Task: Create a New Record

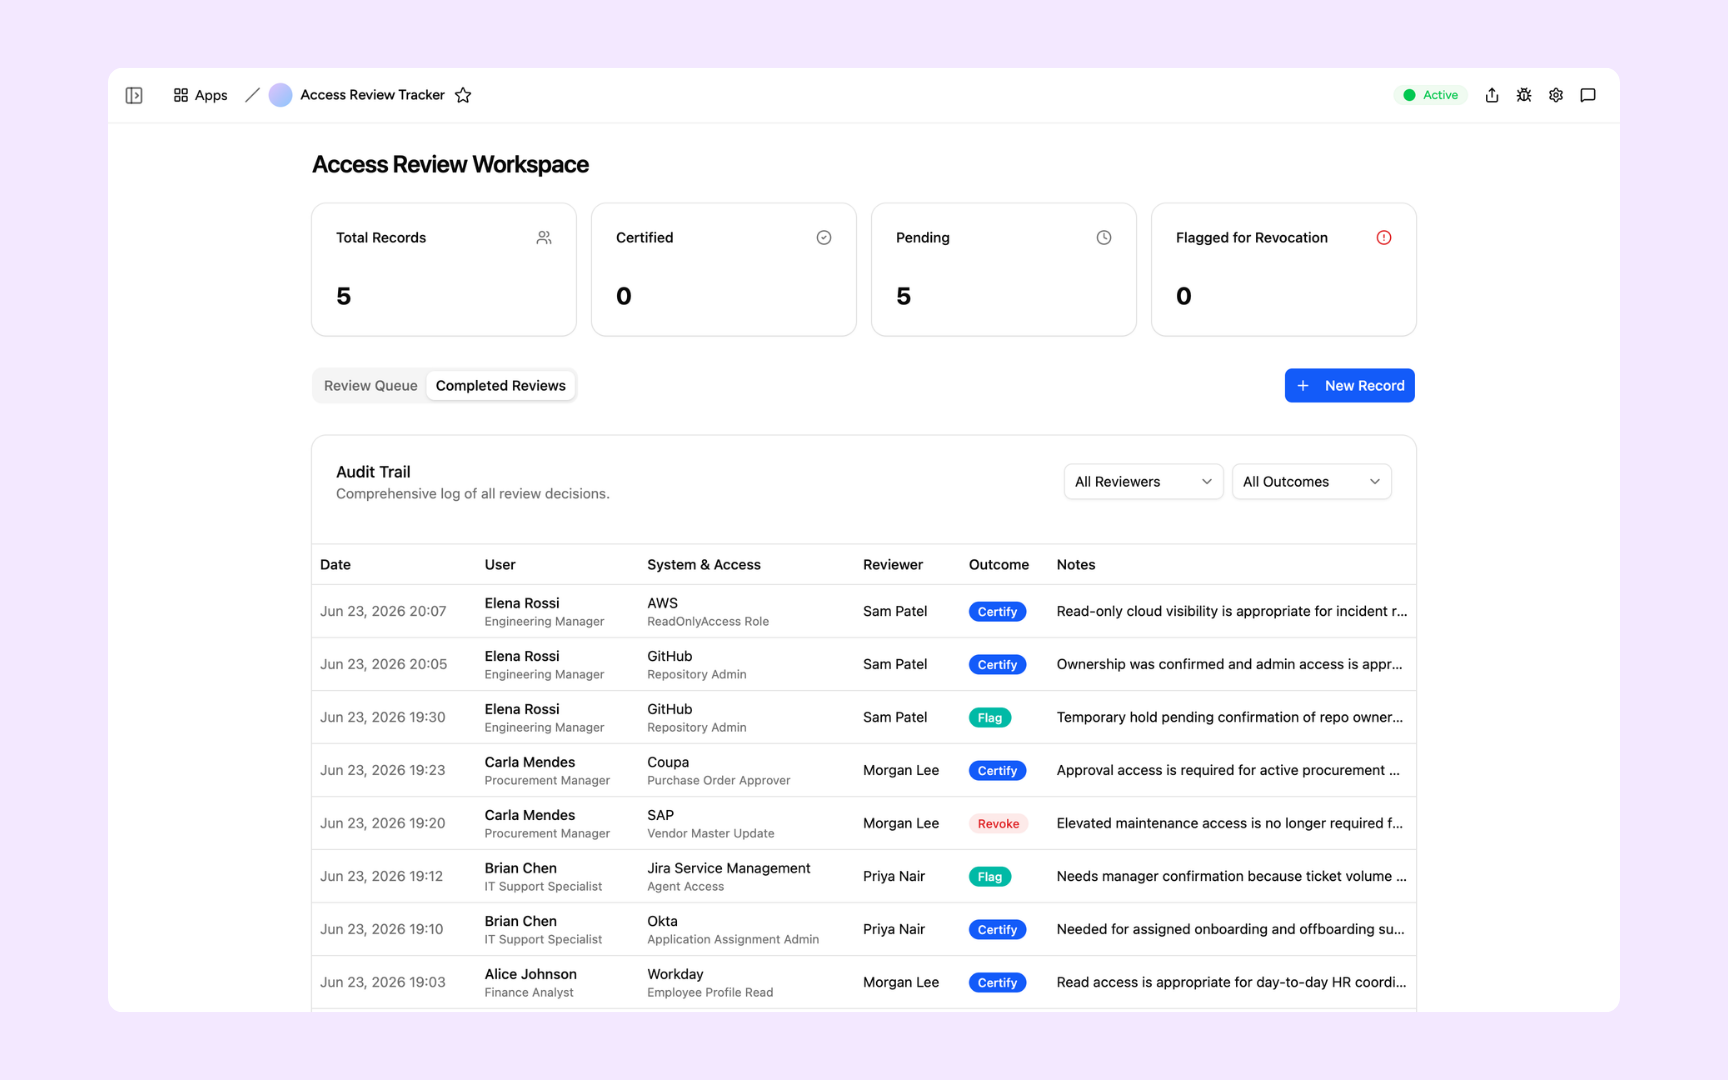Action: (x=1349, y=386)
